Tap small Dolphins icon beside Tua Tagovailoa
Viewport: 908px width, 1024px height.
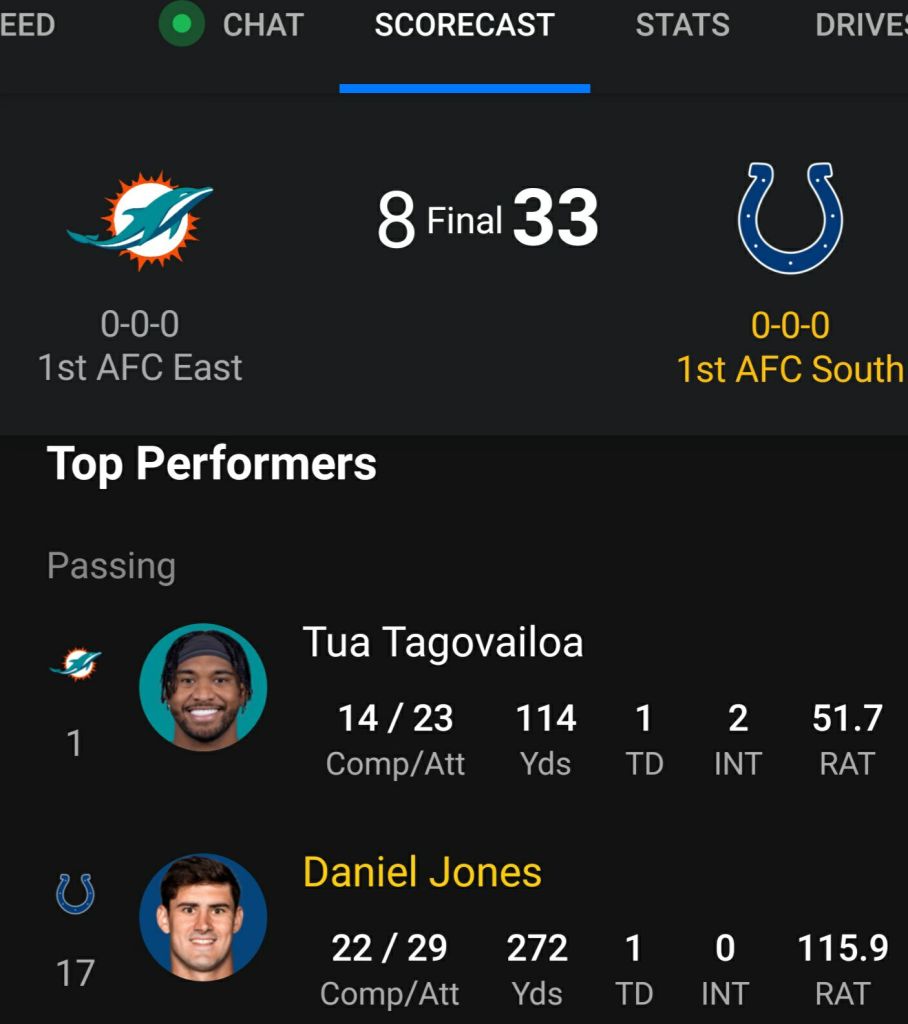click(76, 663)
